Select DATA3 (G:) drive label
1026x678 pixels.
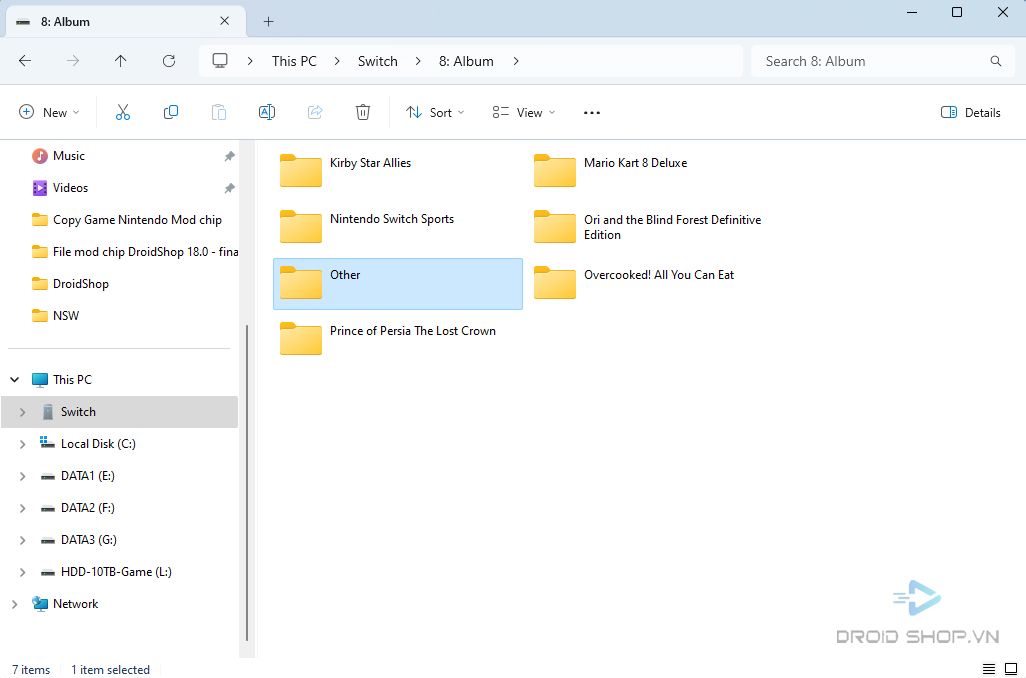89,540
